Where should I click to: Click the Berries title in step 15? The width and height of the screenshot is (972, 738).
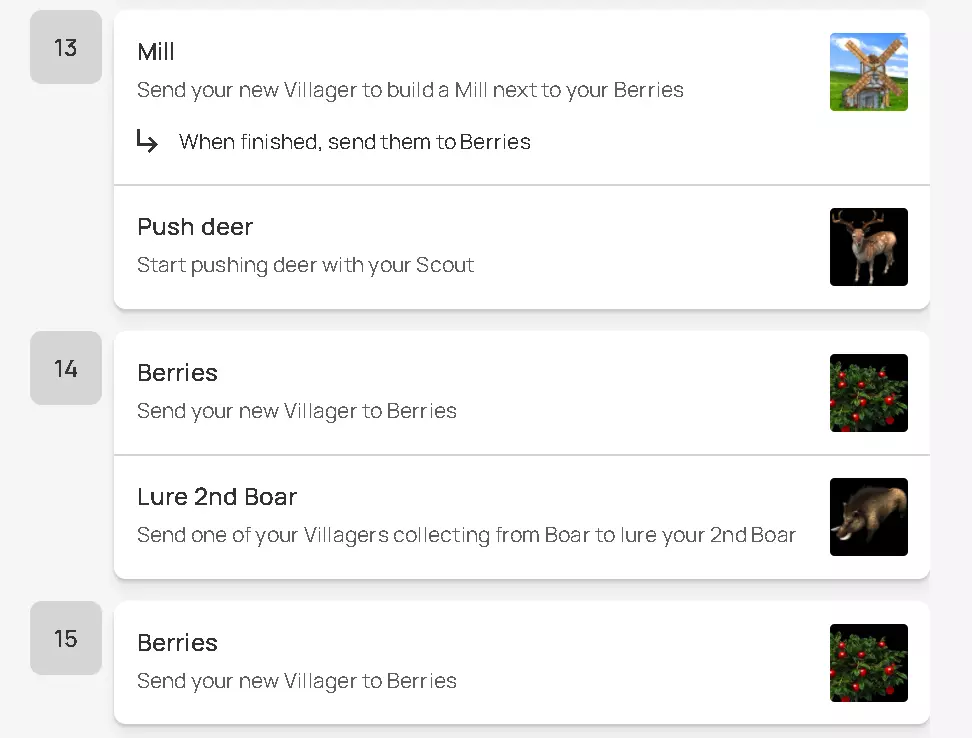(177, 643)
